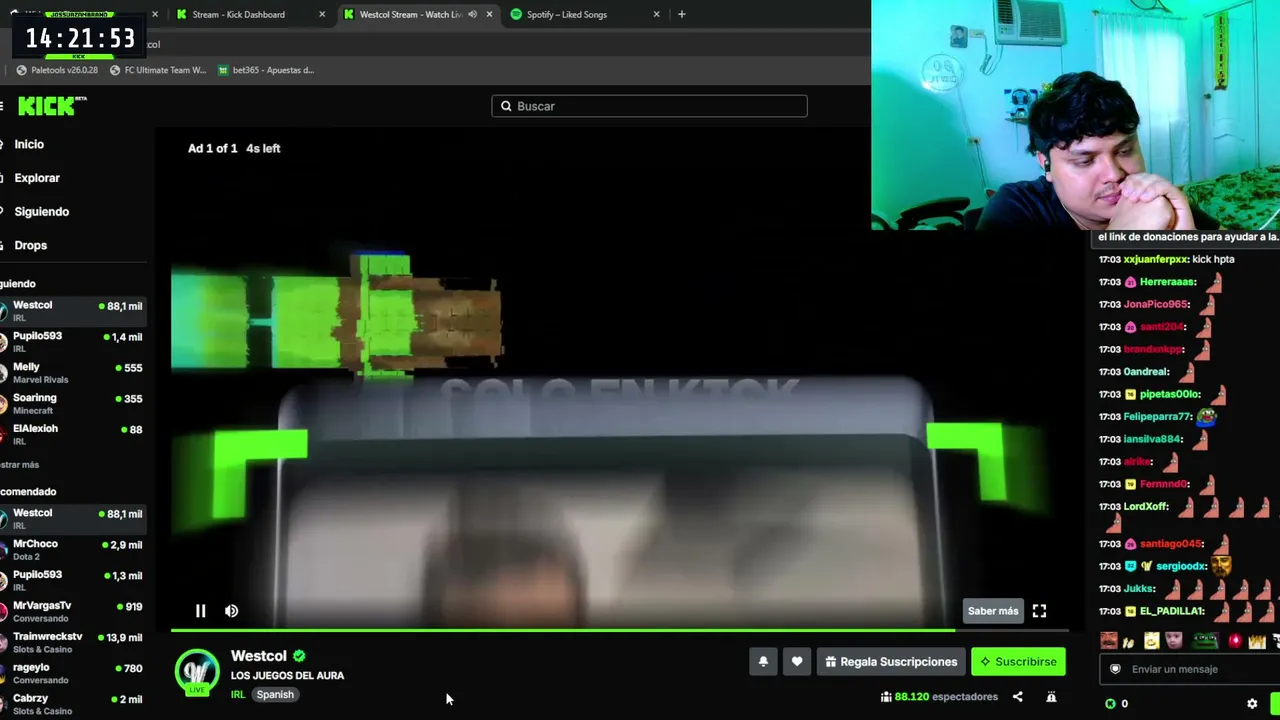The height and width of the screenshot is (720, 1280).
Task: Open MrChoco Dota 2 channel
Action: [73, 550]
